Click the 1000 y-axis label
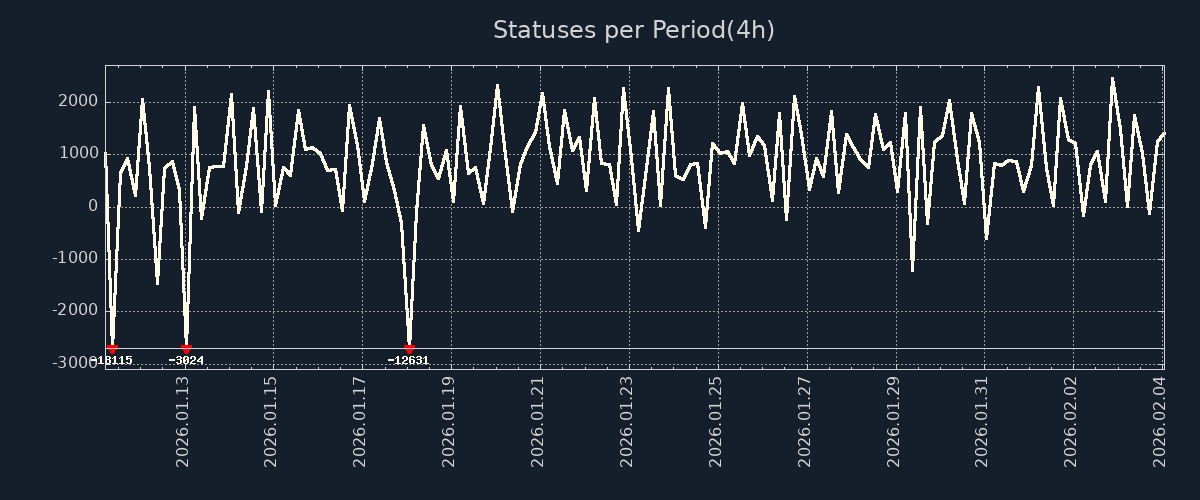1200x500 pixels. pos(77,154)
